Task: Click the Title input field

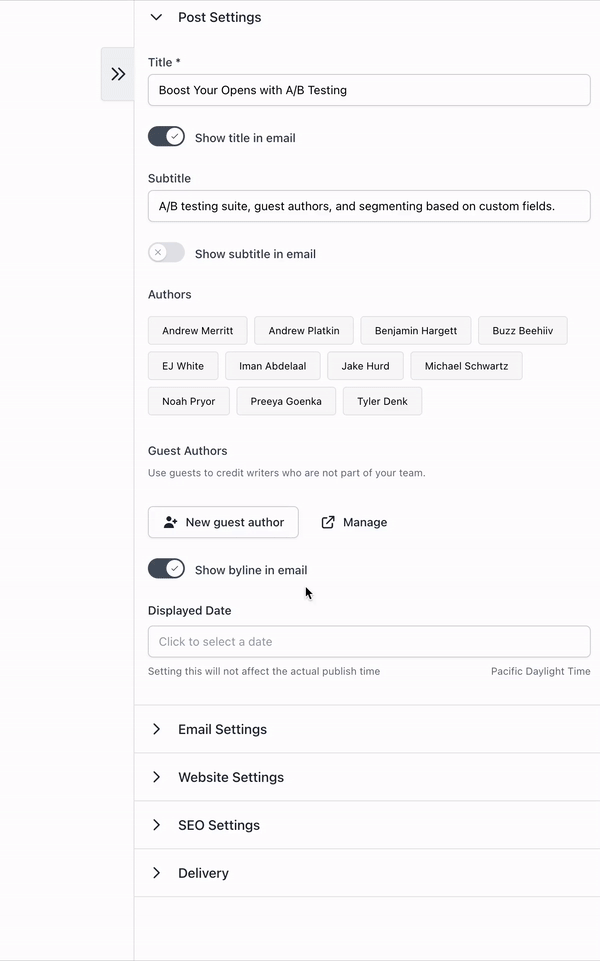Action: pos(369,90)
